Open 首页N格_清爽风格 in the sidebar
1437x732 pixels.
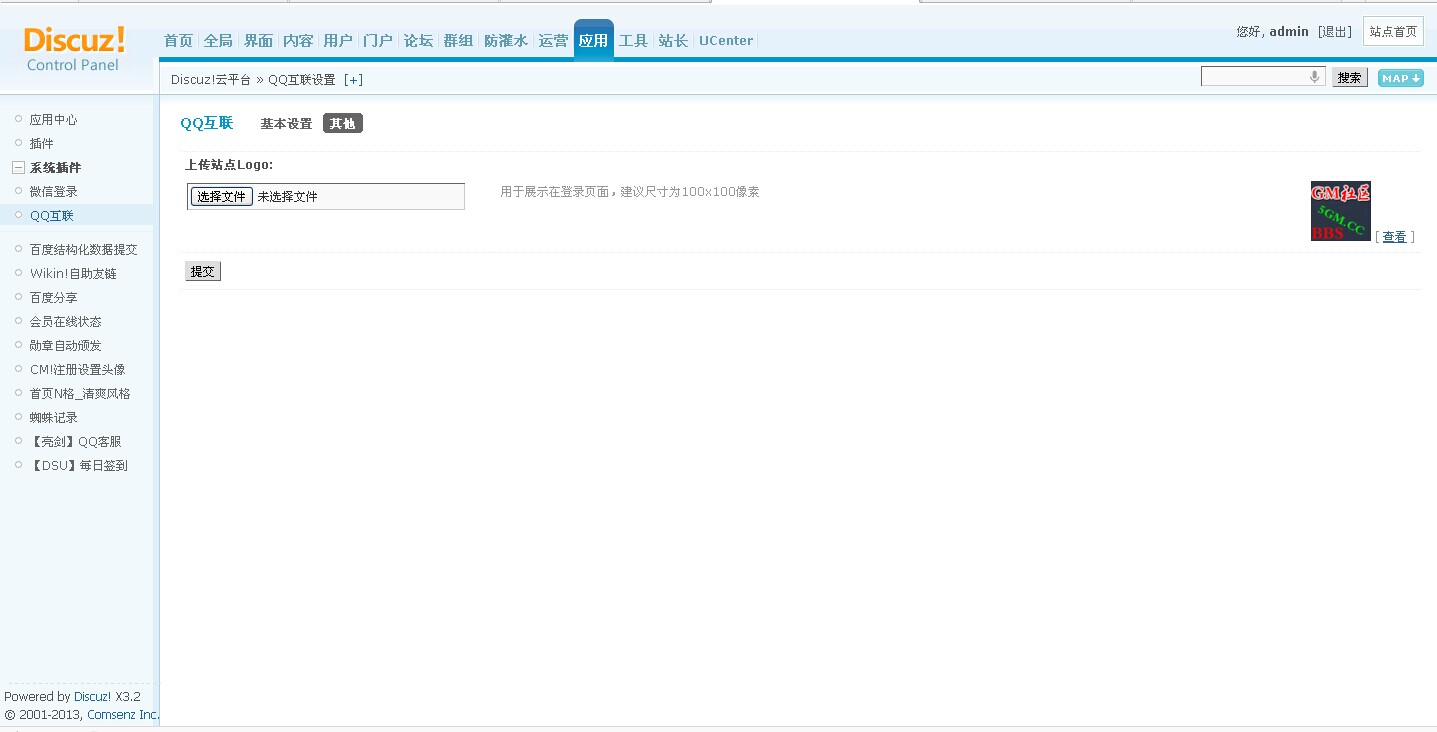pyautogui.click(x=80, y=394)
